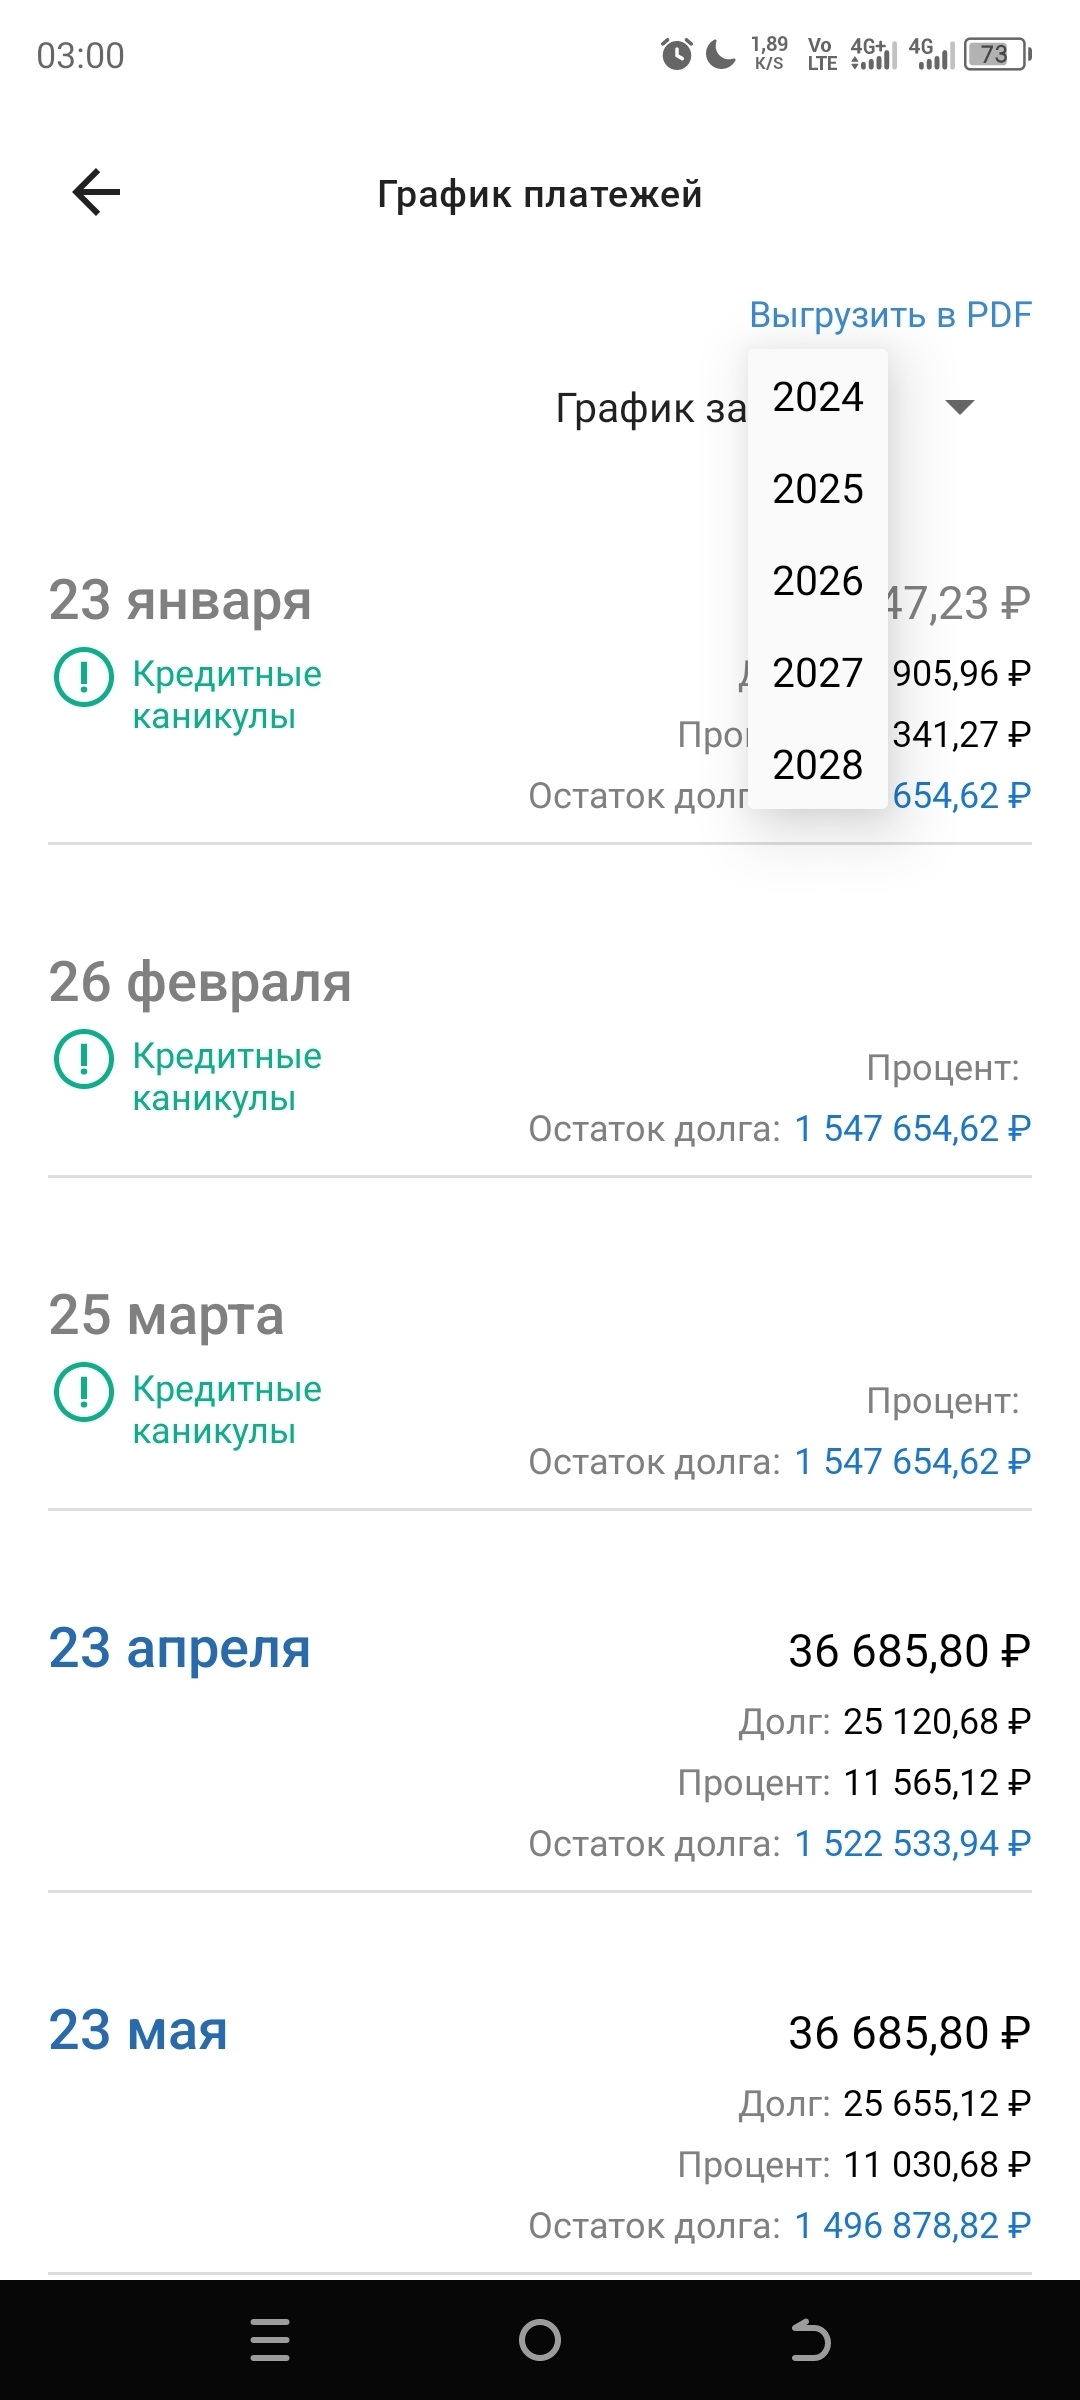Collapse the year dropdown arrow
Image resolution: width=1080 pixels, height=2400 pixels.
click(x=959, y=406)
